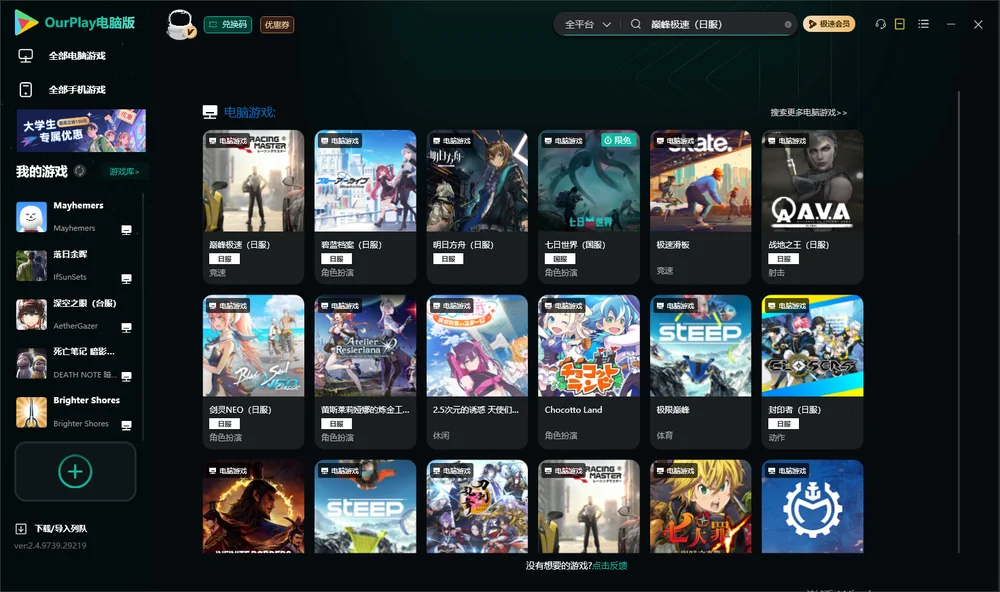Open 下载/导入列队 queue
The width and height of the screenshot is (1000, 592).
click(61, 529)
